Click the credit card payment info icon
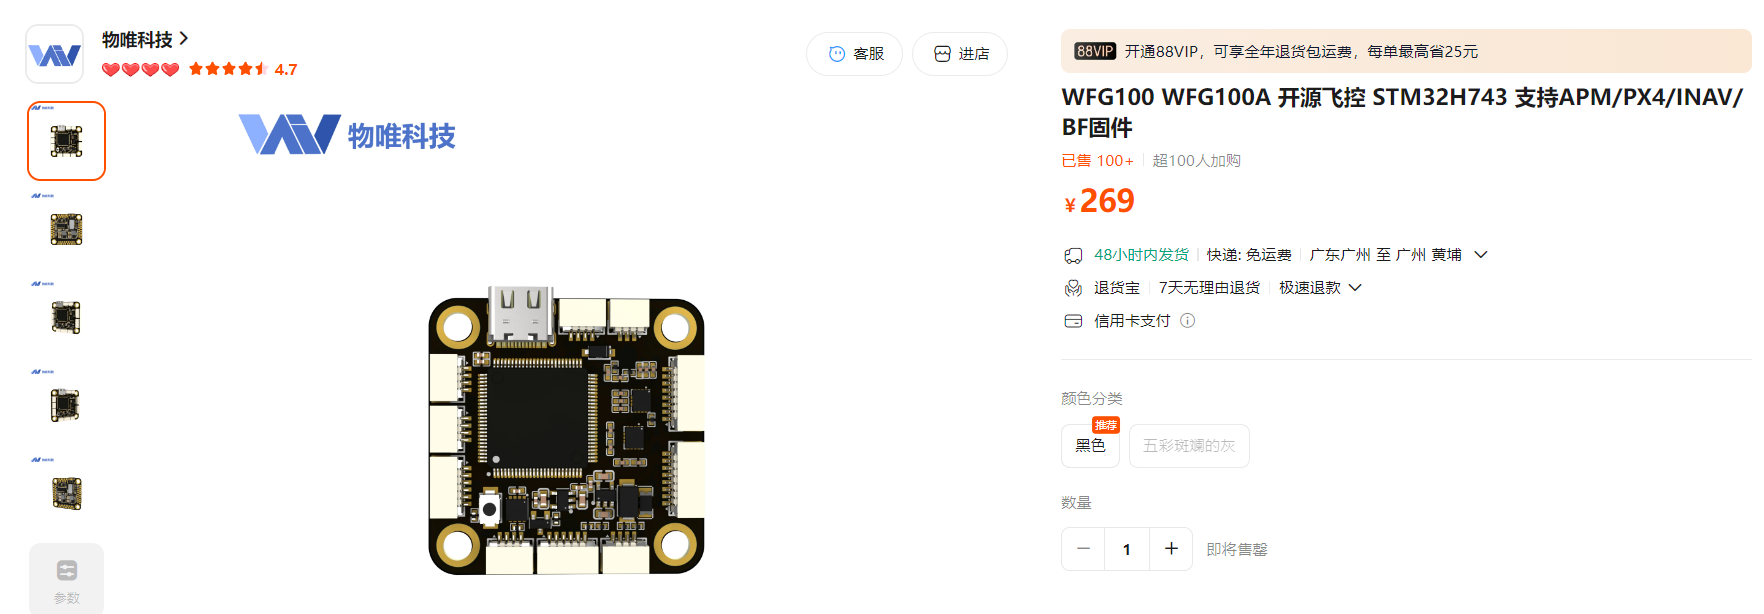The height and width of the screenshot is (614, 1764). 1187,321
